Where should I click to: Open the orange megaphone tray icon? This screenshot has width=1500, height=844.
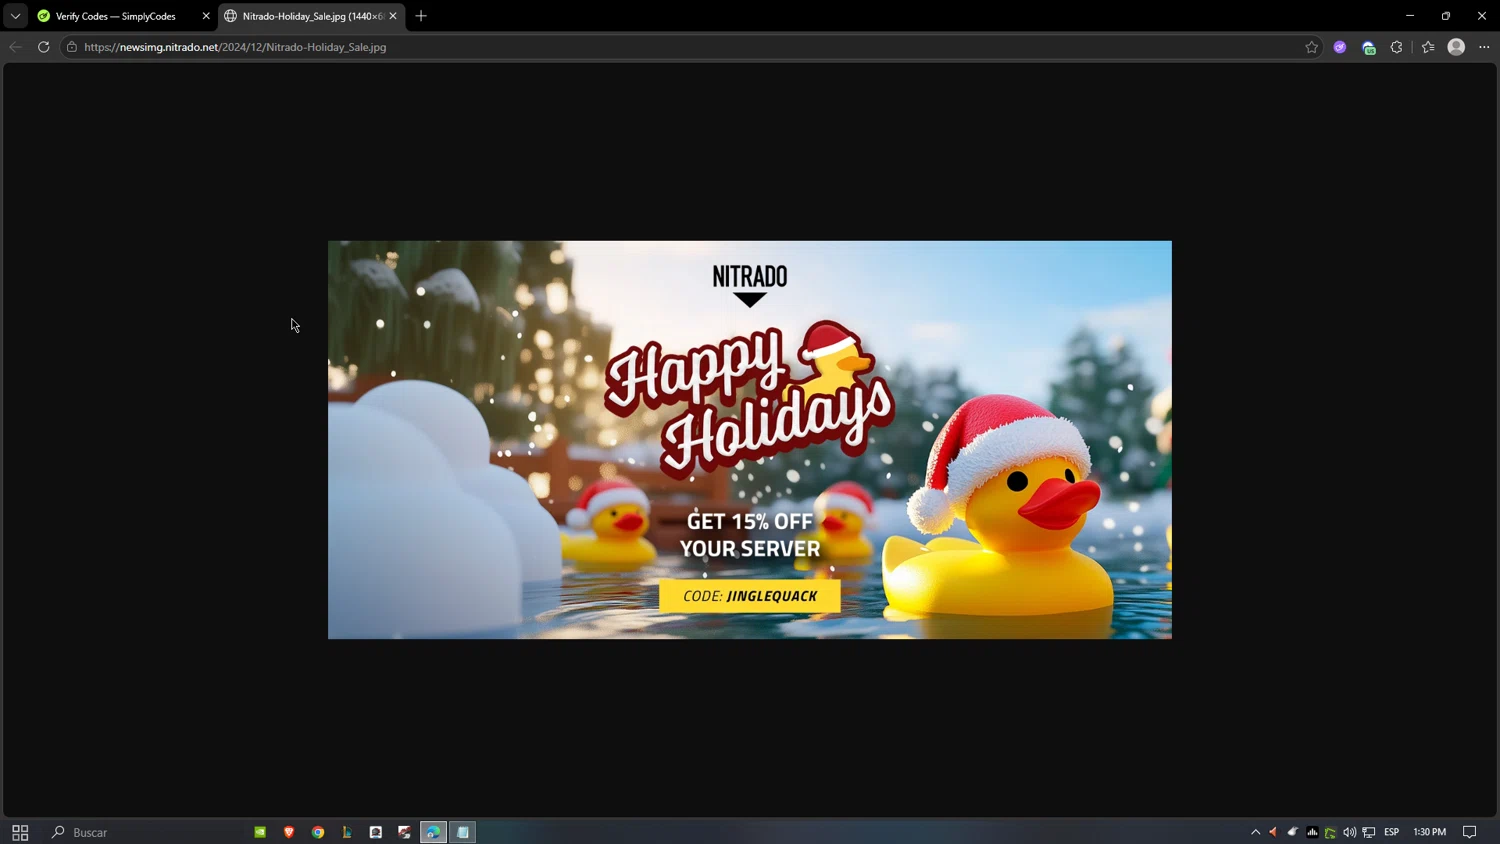click(1273, 832)
